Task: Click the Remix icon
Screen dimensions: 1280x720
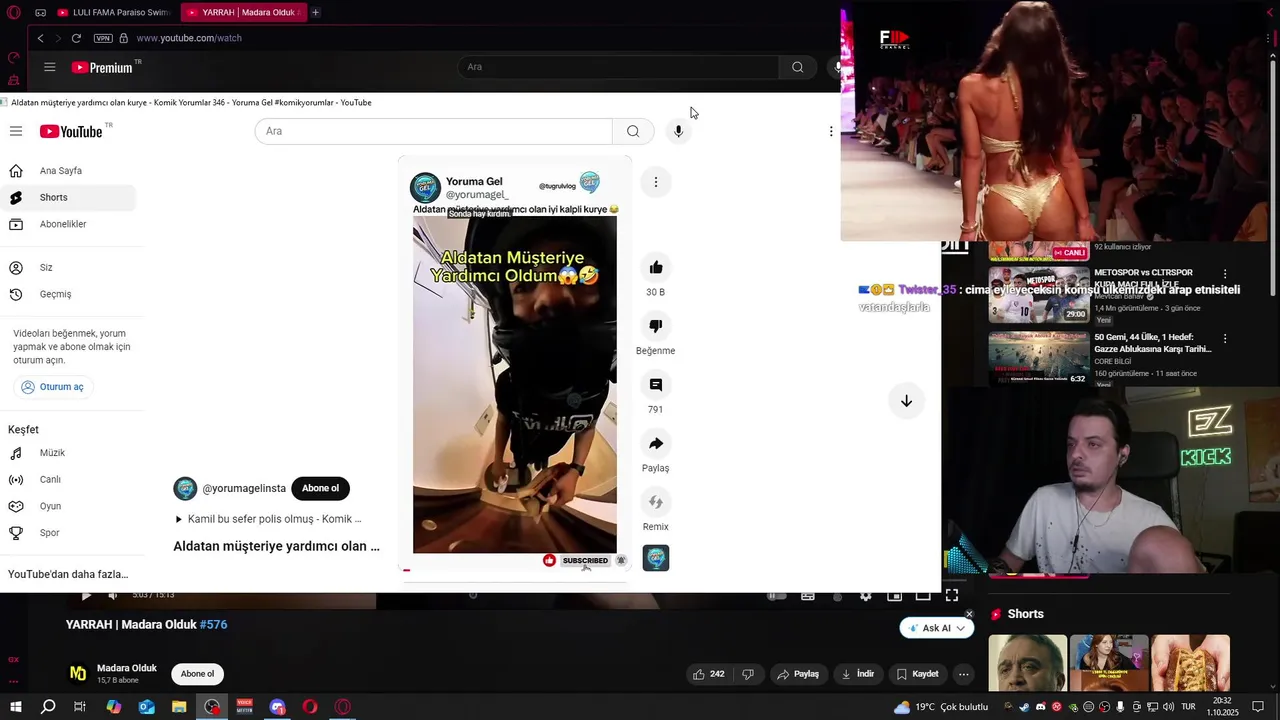Action: tap(656, 502)
